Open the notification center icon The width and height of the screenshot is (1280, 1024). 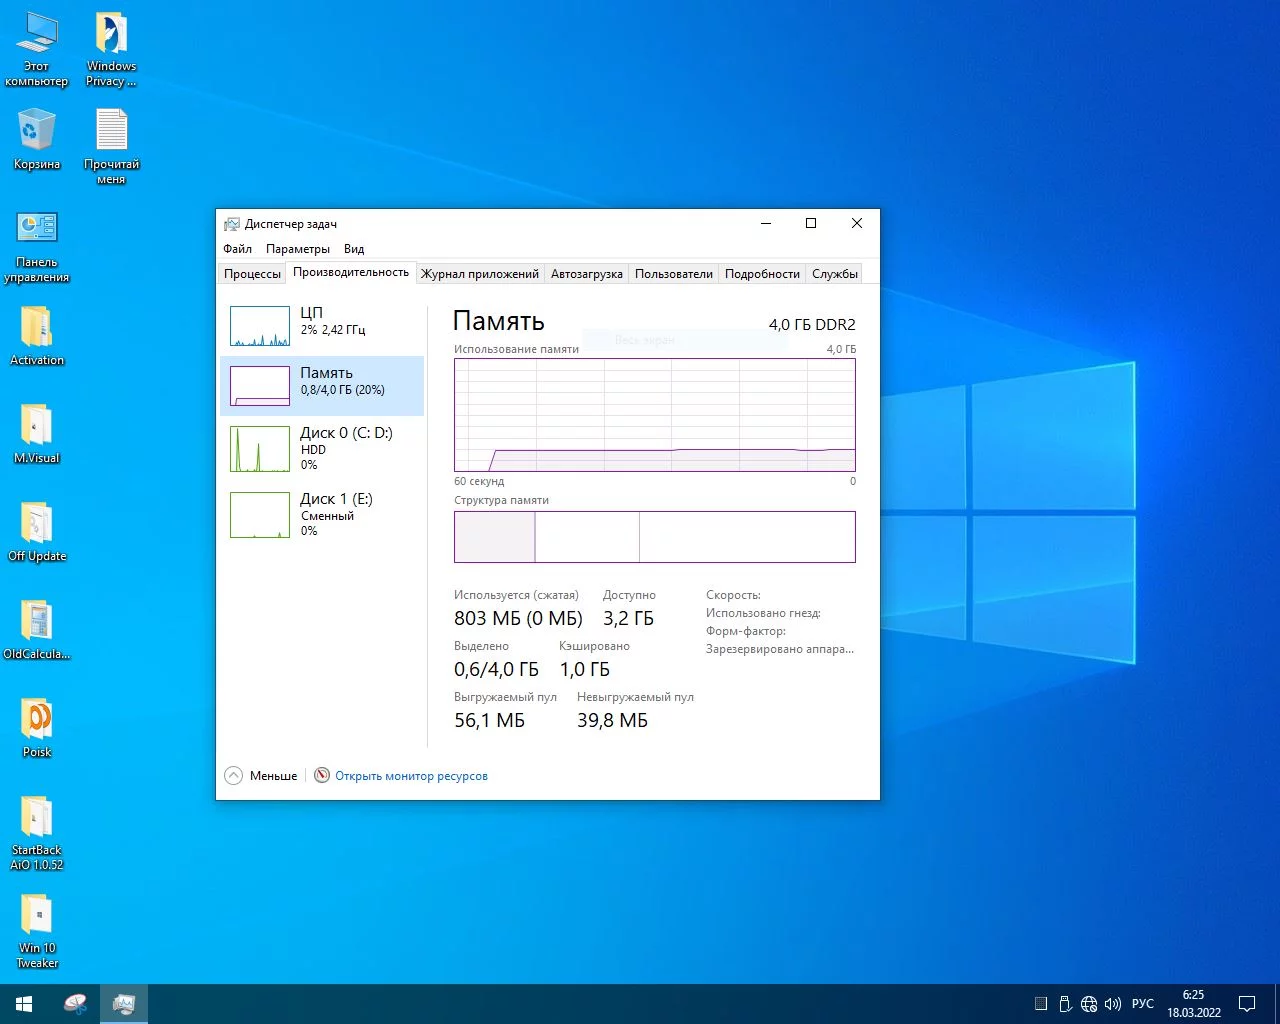(x=1247, y=1004)
